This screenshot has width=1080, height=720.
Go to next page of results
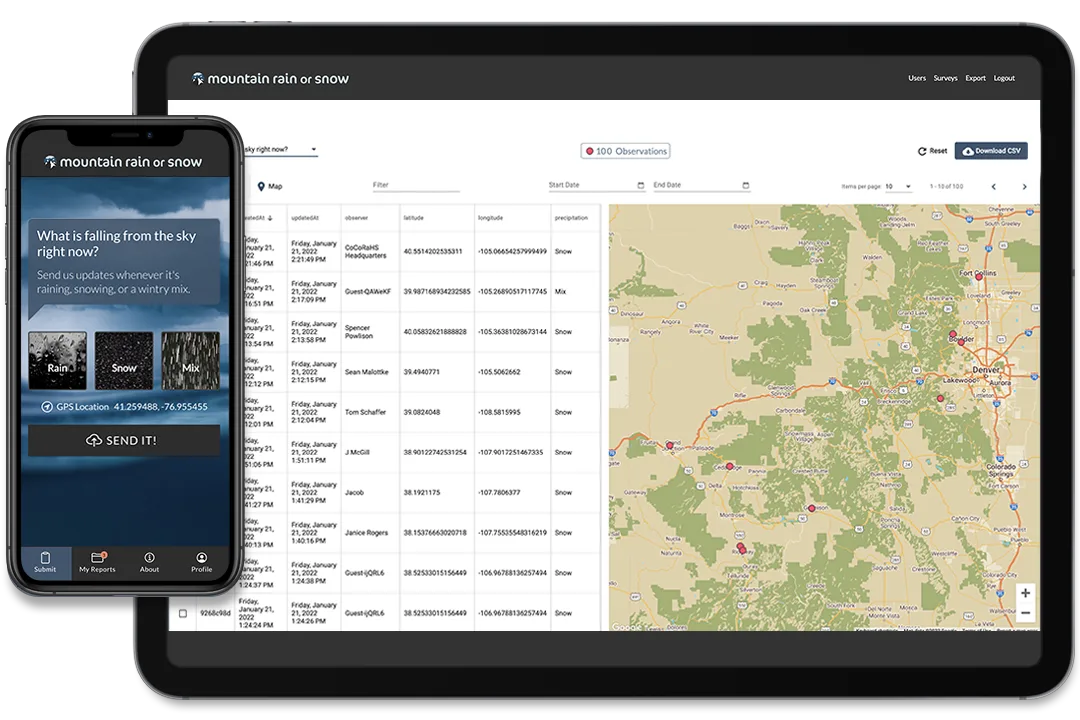coord(1024,187)
